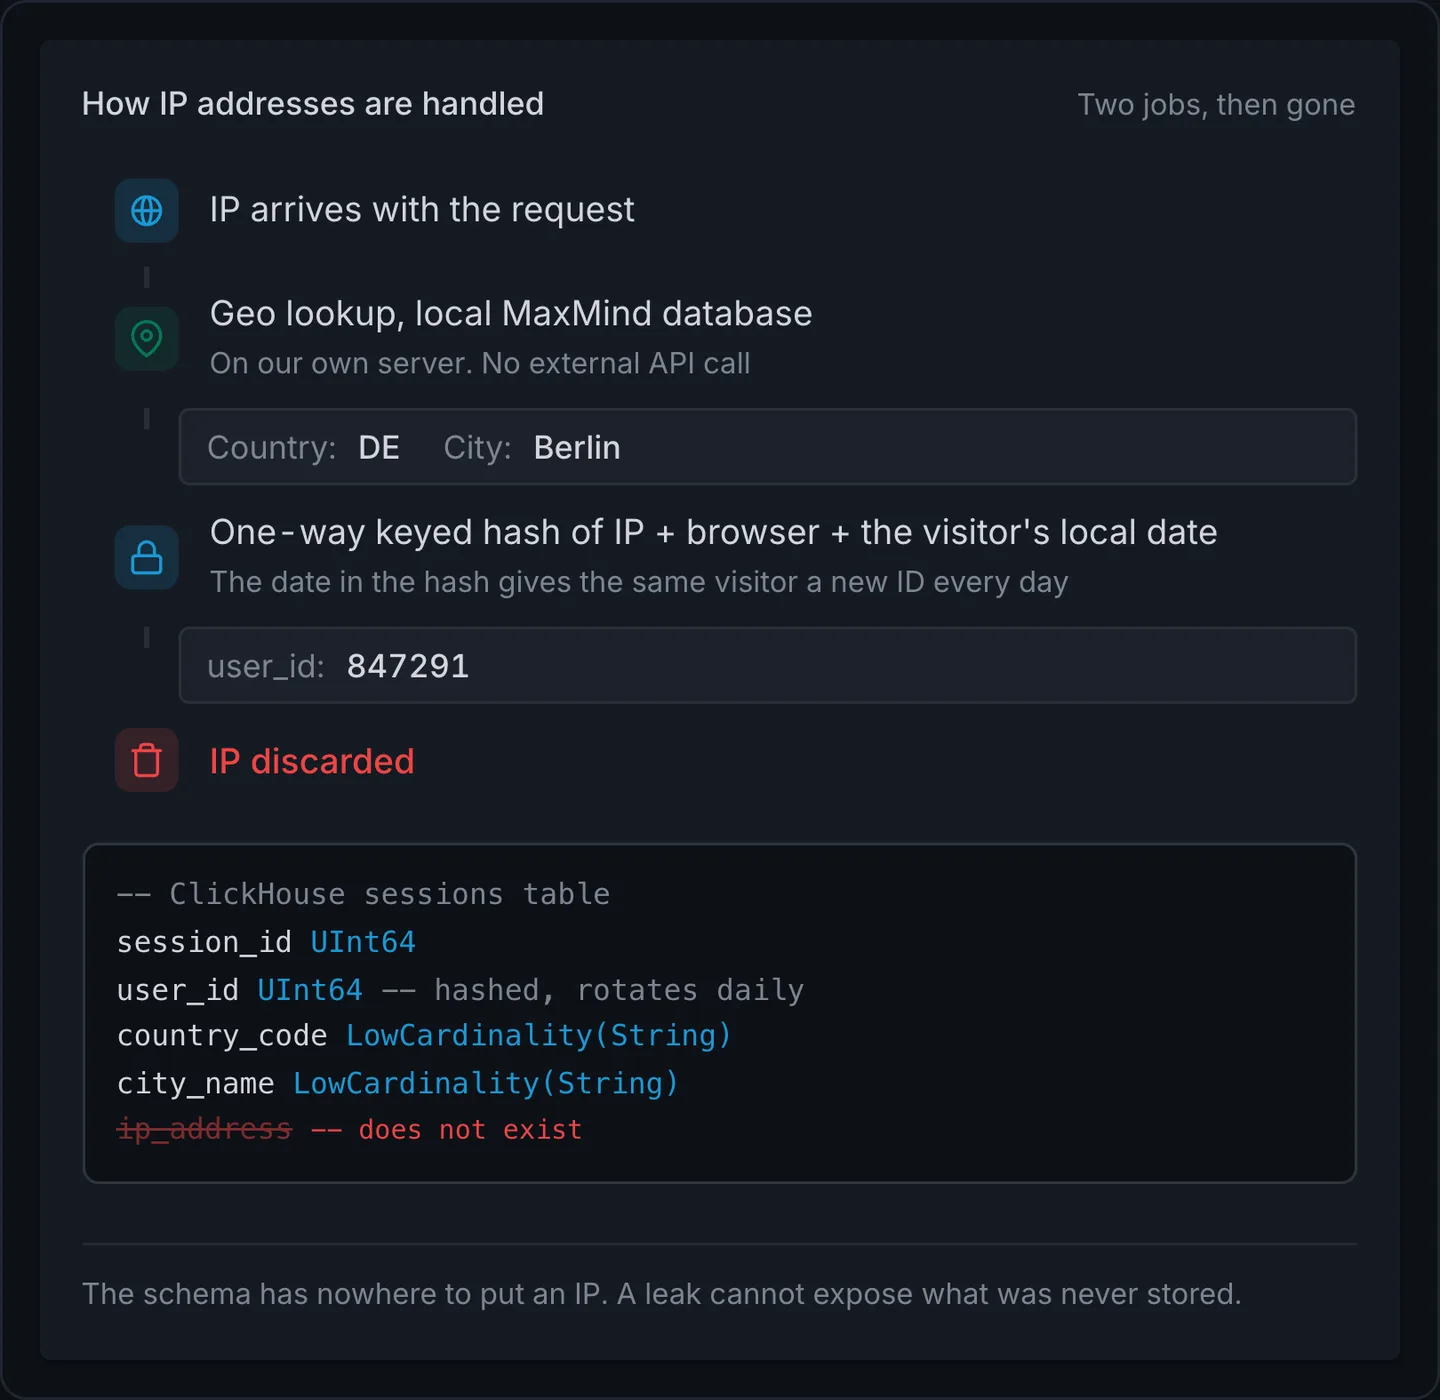Click the city_name LowCardinality(String) line
1440x1400 pixels.
click(x=398, y=1084)
